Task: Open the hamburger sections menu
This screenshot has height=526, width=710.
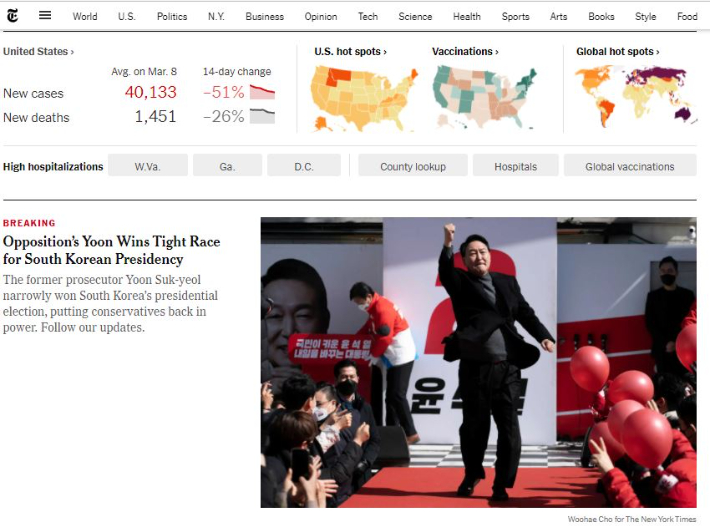Action: (x=45, y=15)
